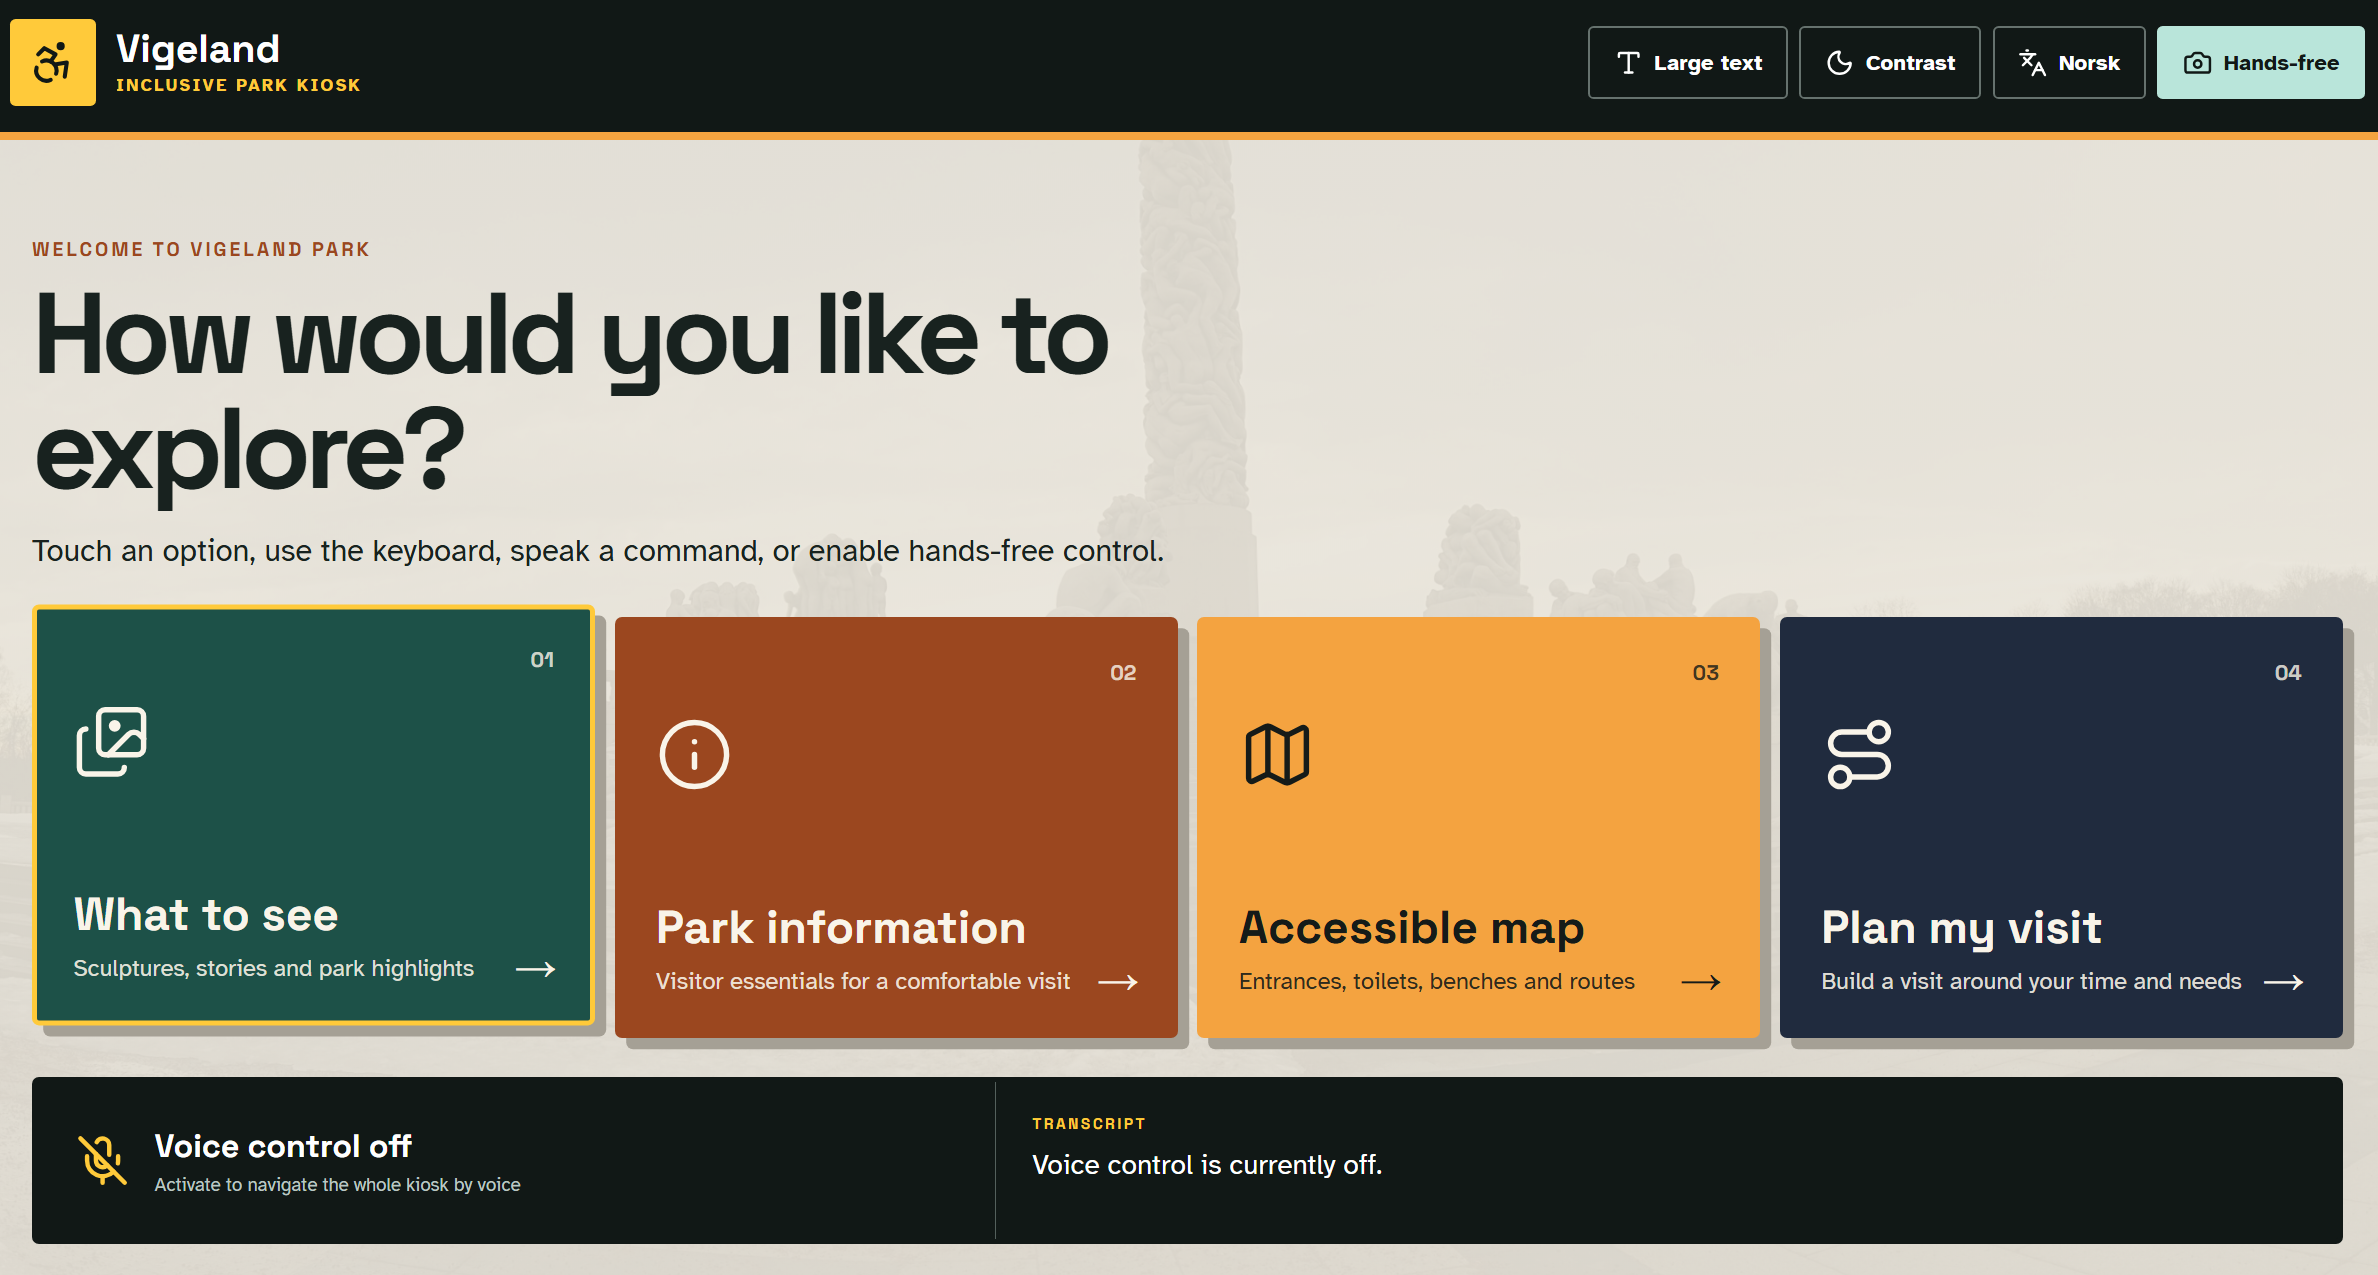
Task: Toggle high Contrast mode
Action: point(1889,62)
